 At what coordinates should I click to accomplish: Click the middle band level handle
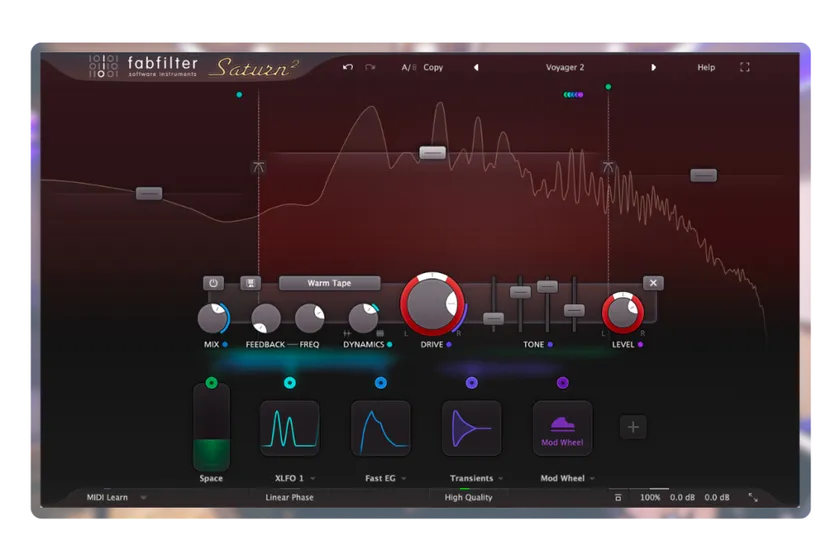(432, 153)
